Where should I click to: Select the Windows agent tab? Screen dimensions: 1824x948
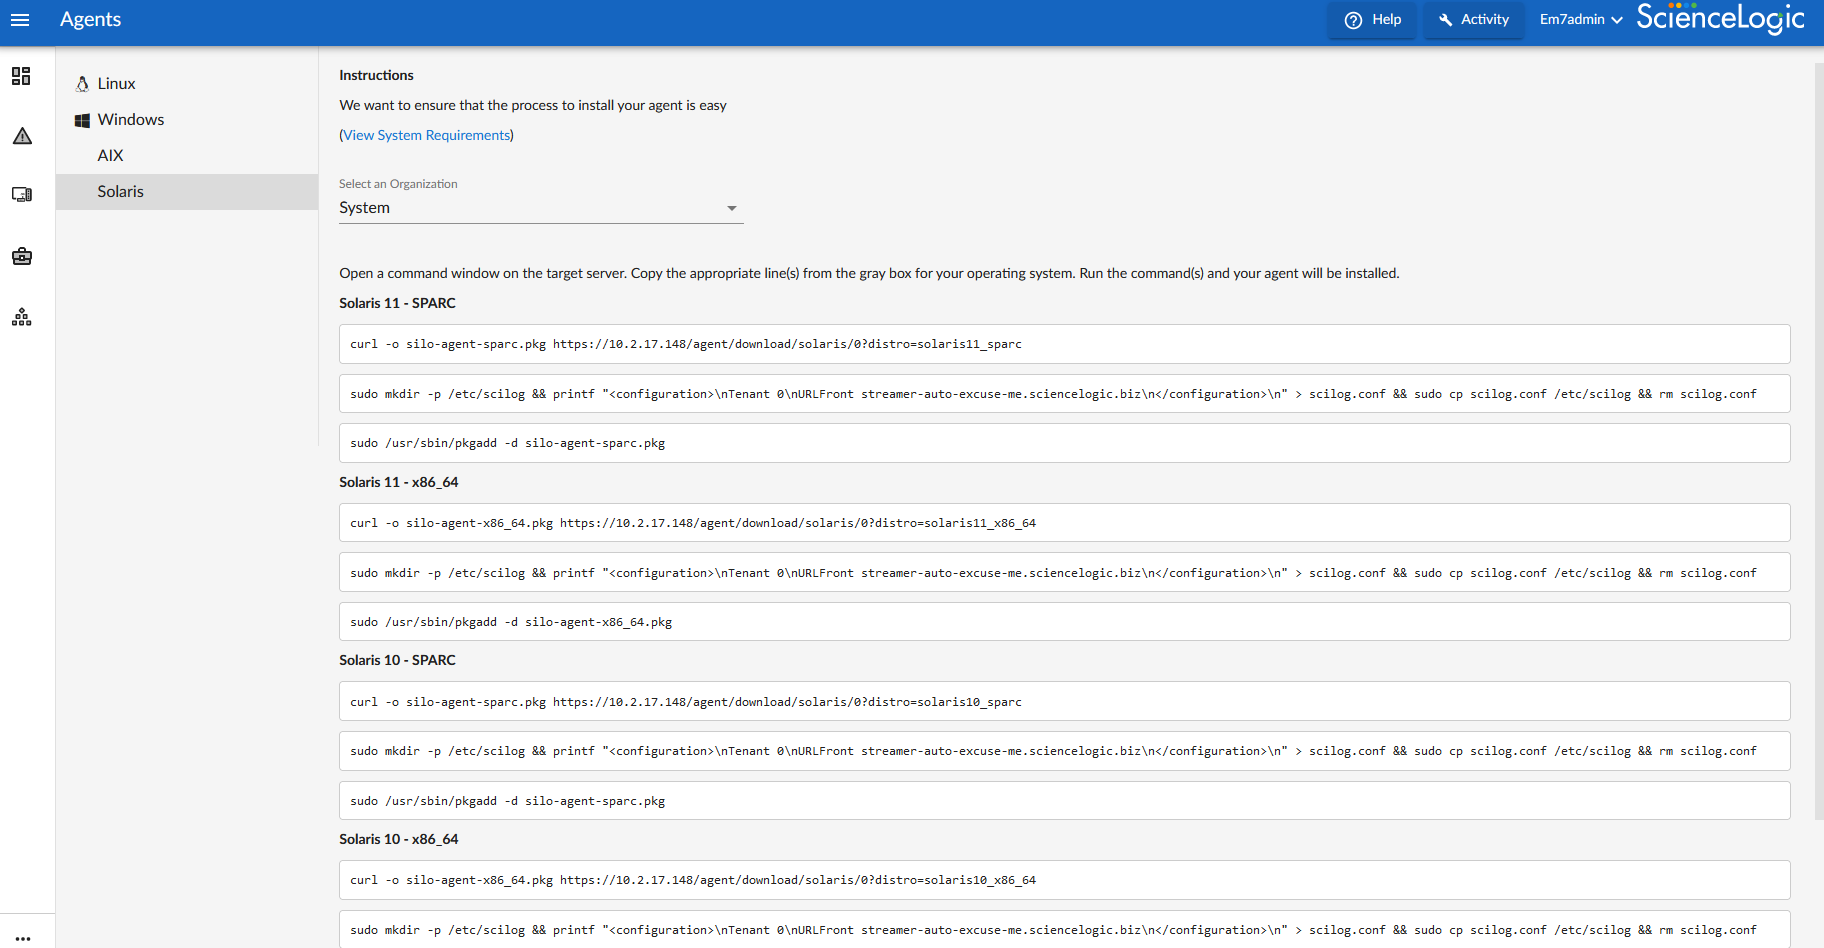click(x=130, y=120)
